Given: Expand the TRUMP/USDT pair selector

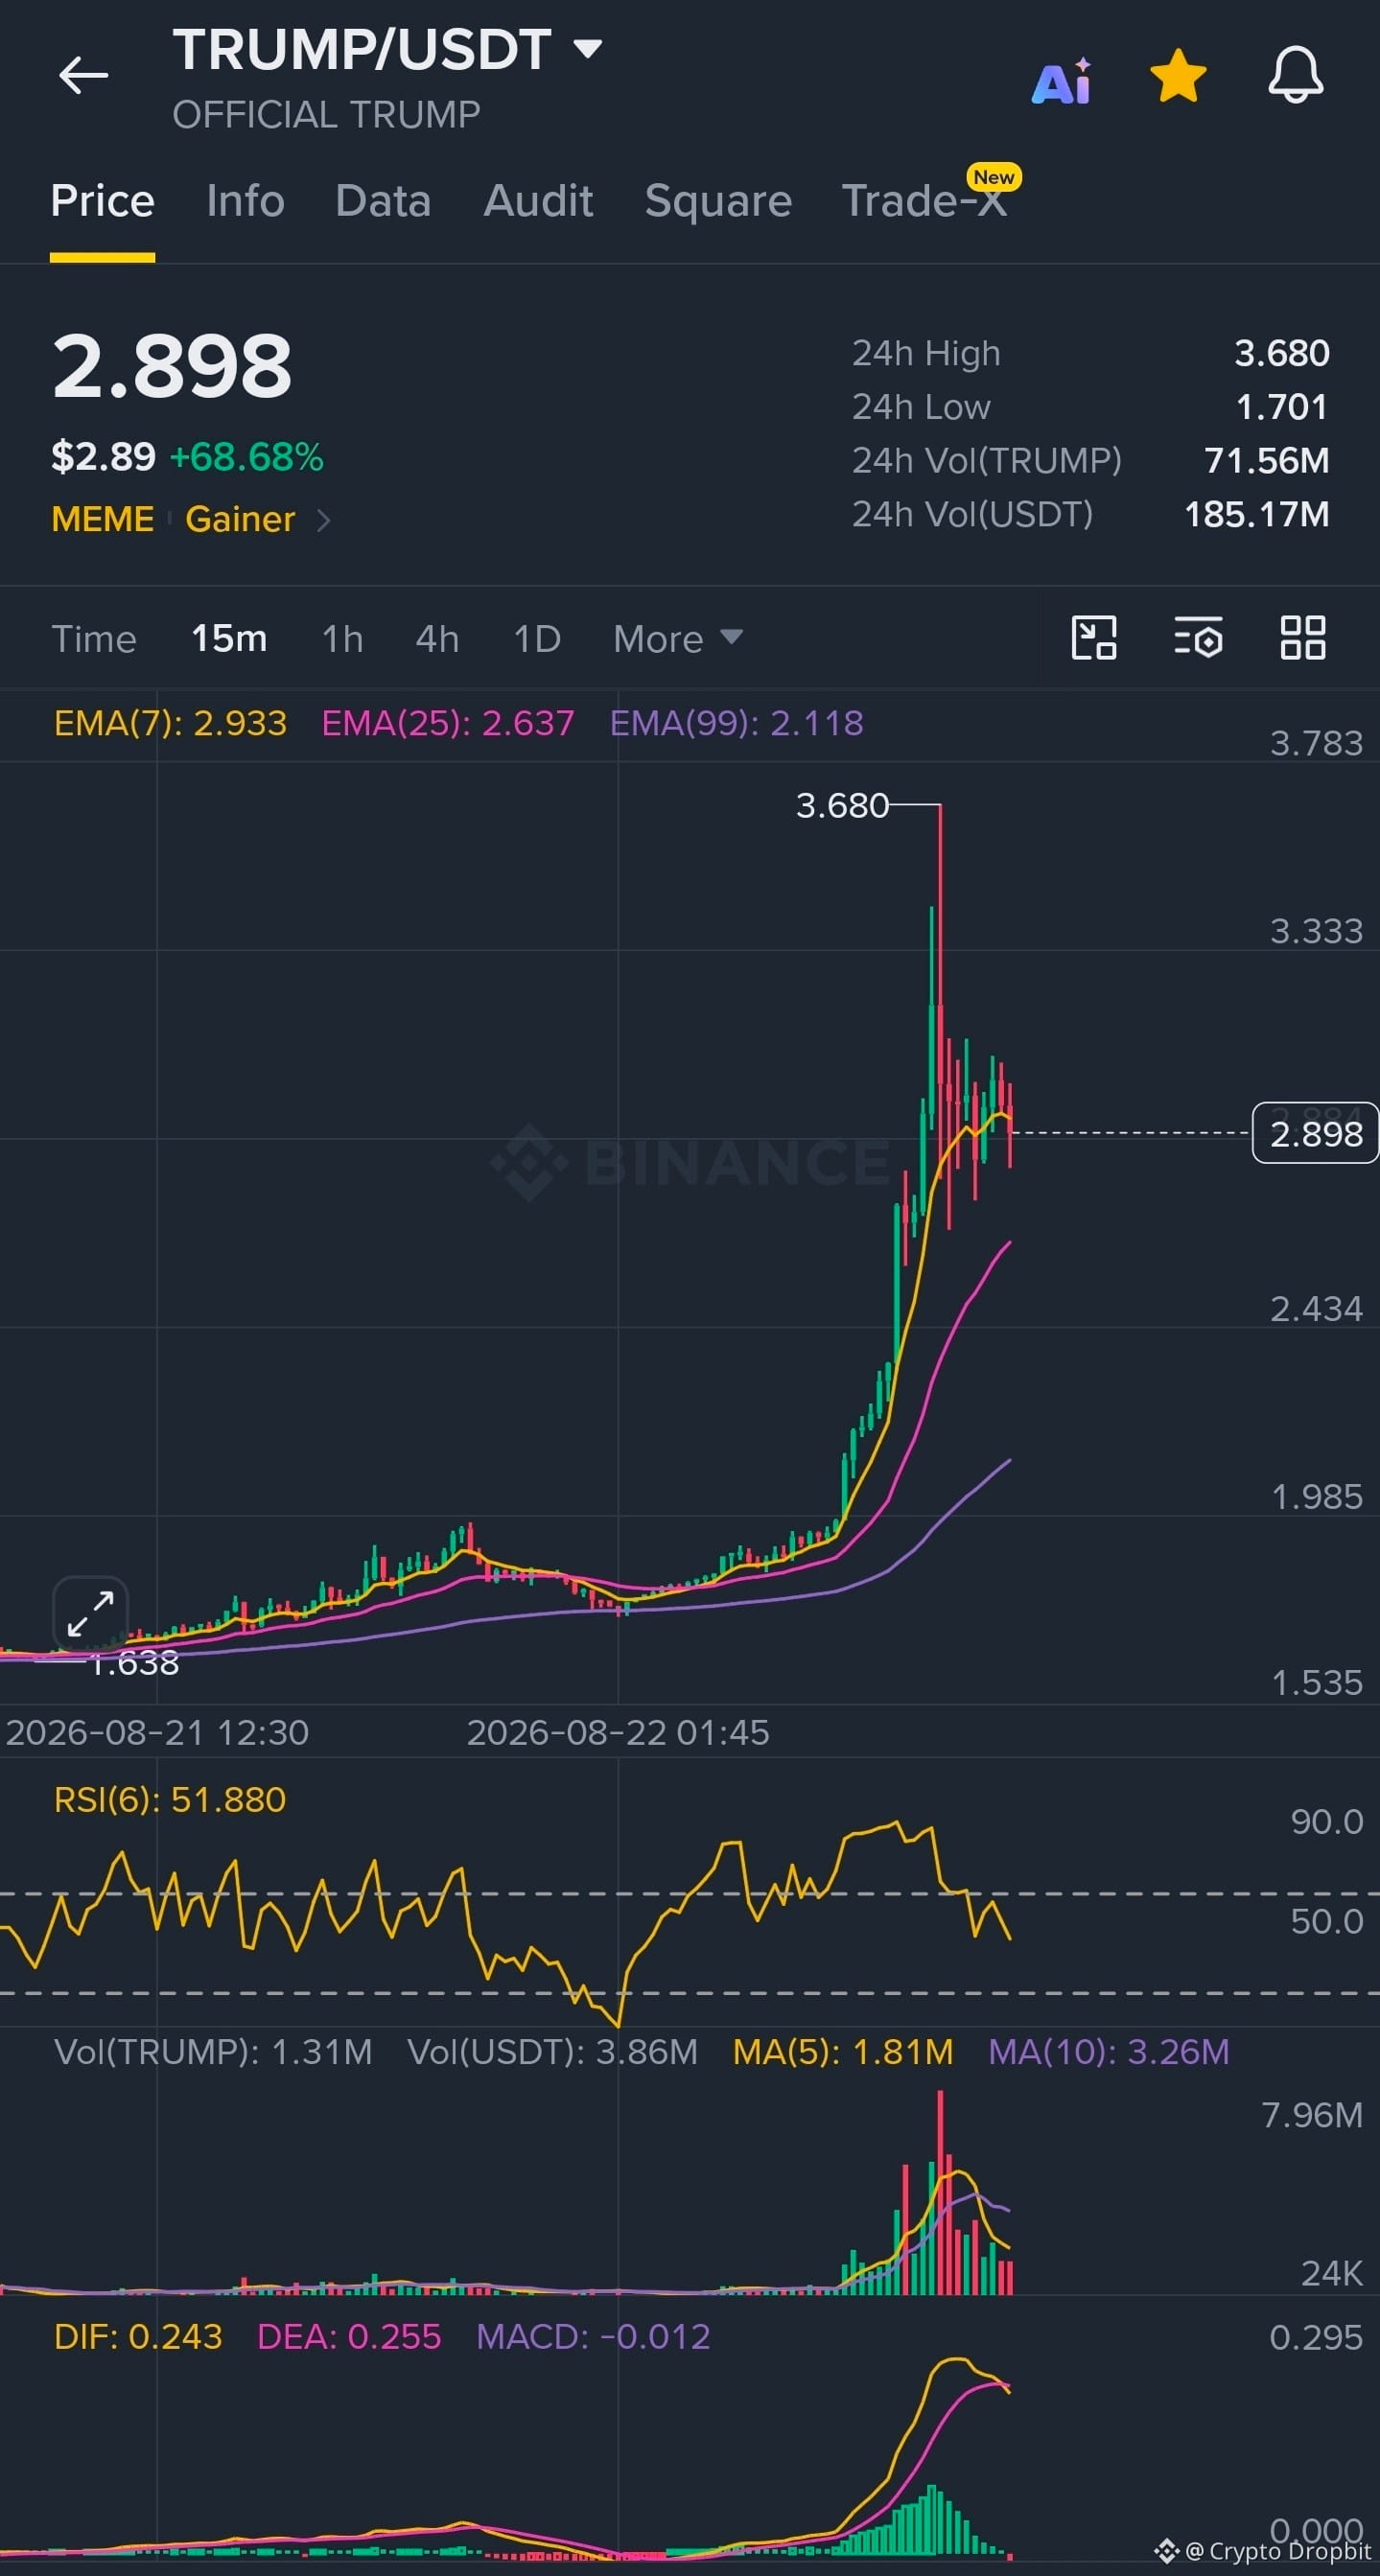Looking at the screenshot, I should [x=588, y=48].
